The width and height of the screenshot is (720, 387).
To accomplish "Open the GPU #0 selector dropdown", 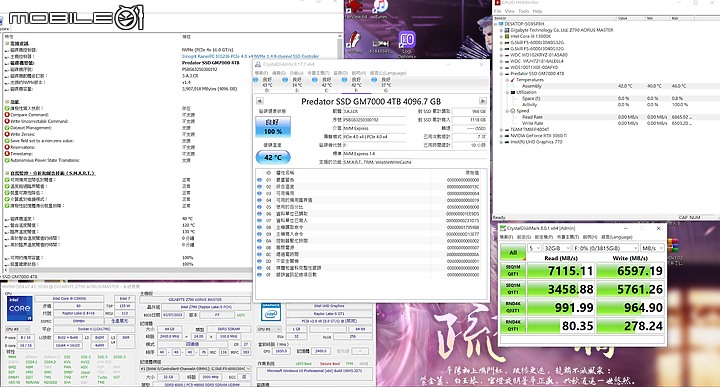I will click(x=269, y=329).
